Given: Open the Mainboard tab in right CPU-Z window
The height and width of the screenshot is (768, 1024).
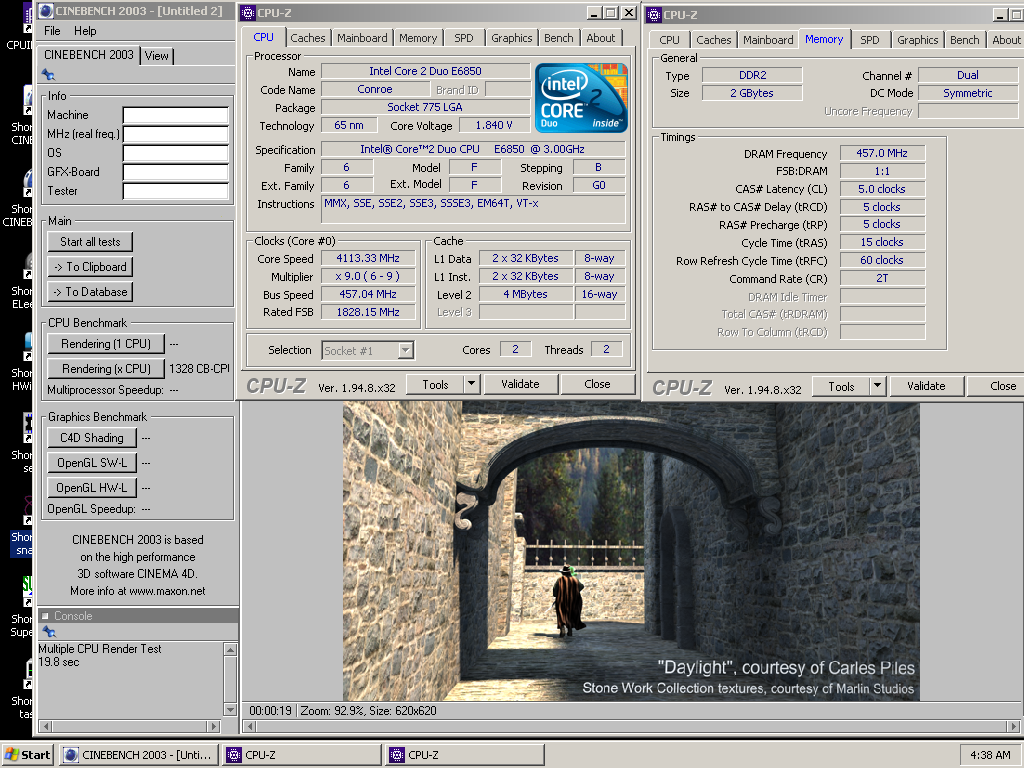Looking at the screenshot, I should pyautogui.click(x=768, y=40).
